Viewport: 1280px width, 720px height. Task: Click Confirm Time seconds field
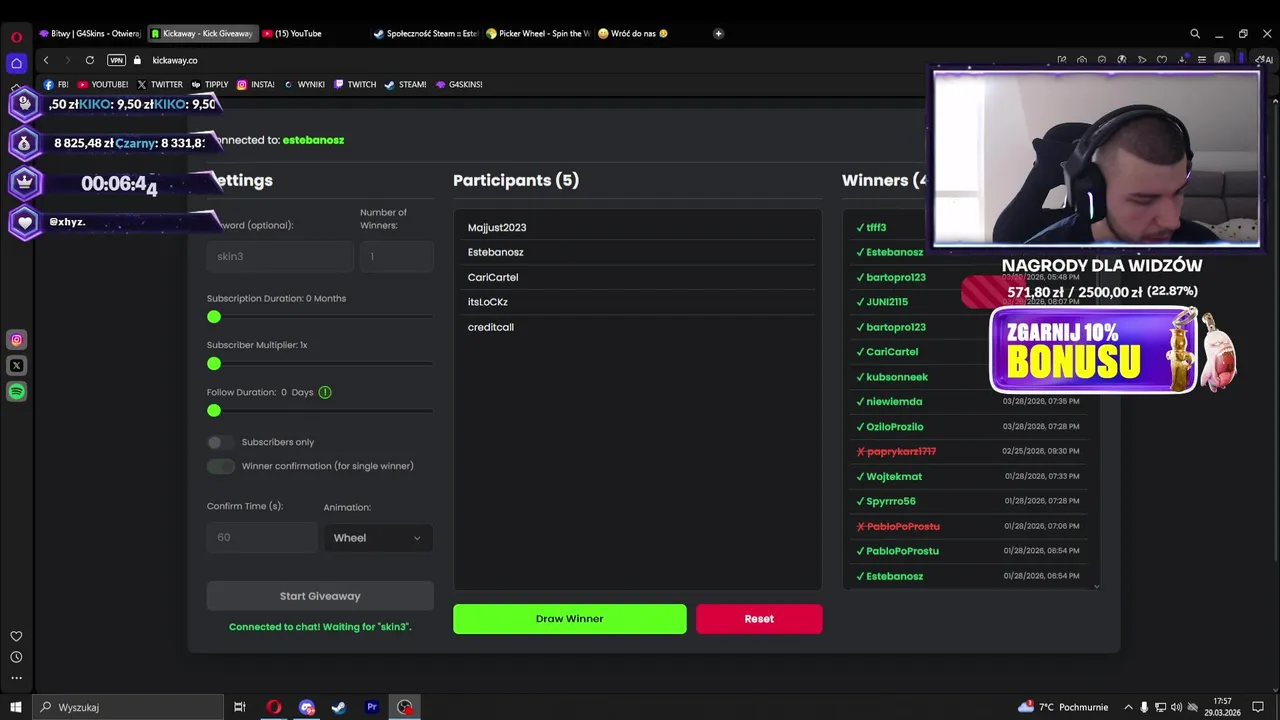[x=262, y=538]
